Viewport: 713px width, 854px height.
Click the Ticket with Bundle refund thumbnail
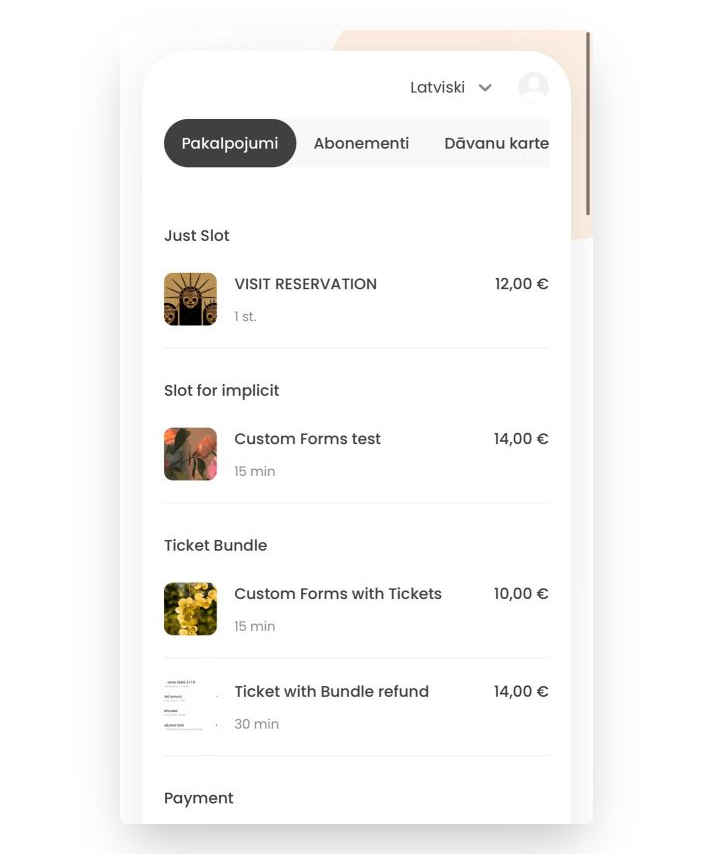click(190, 706)
